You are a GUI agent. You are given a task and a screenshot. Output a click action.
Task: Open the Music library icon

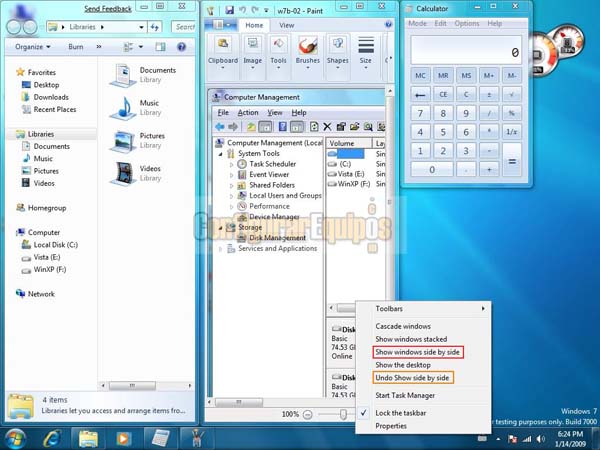tap(124, 108)
